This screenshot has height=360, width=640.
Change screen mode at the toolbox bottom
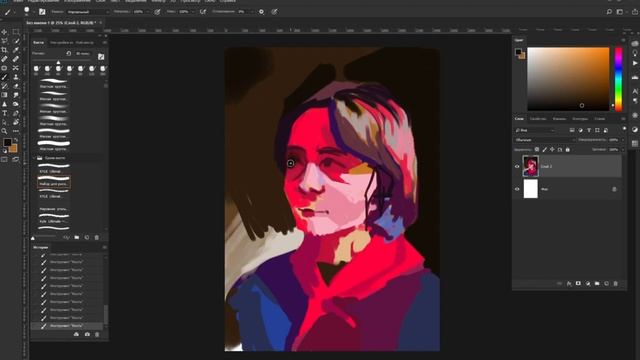(x=16, y=160)
